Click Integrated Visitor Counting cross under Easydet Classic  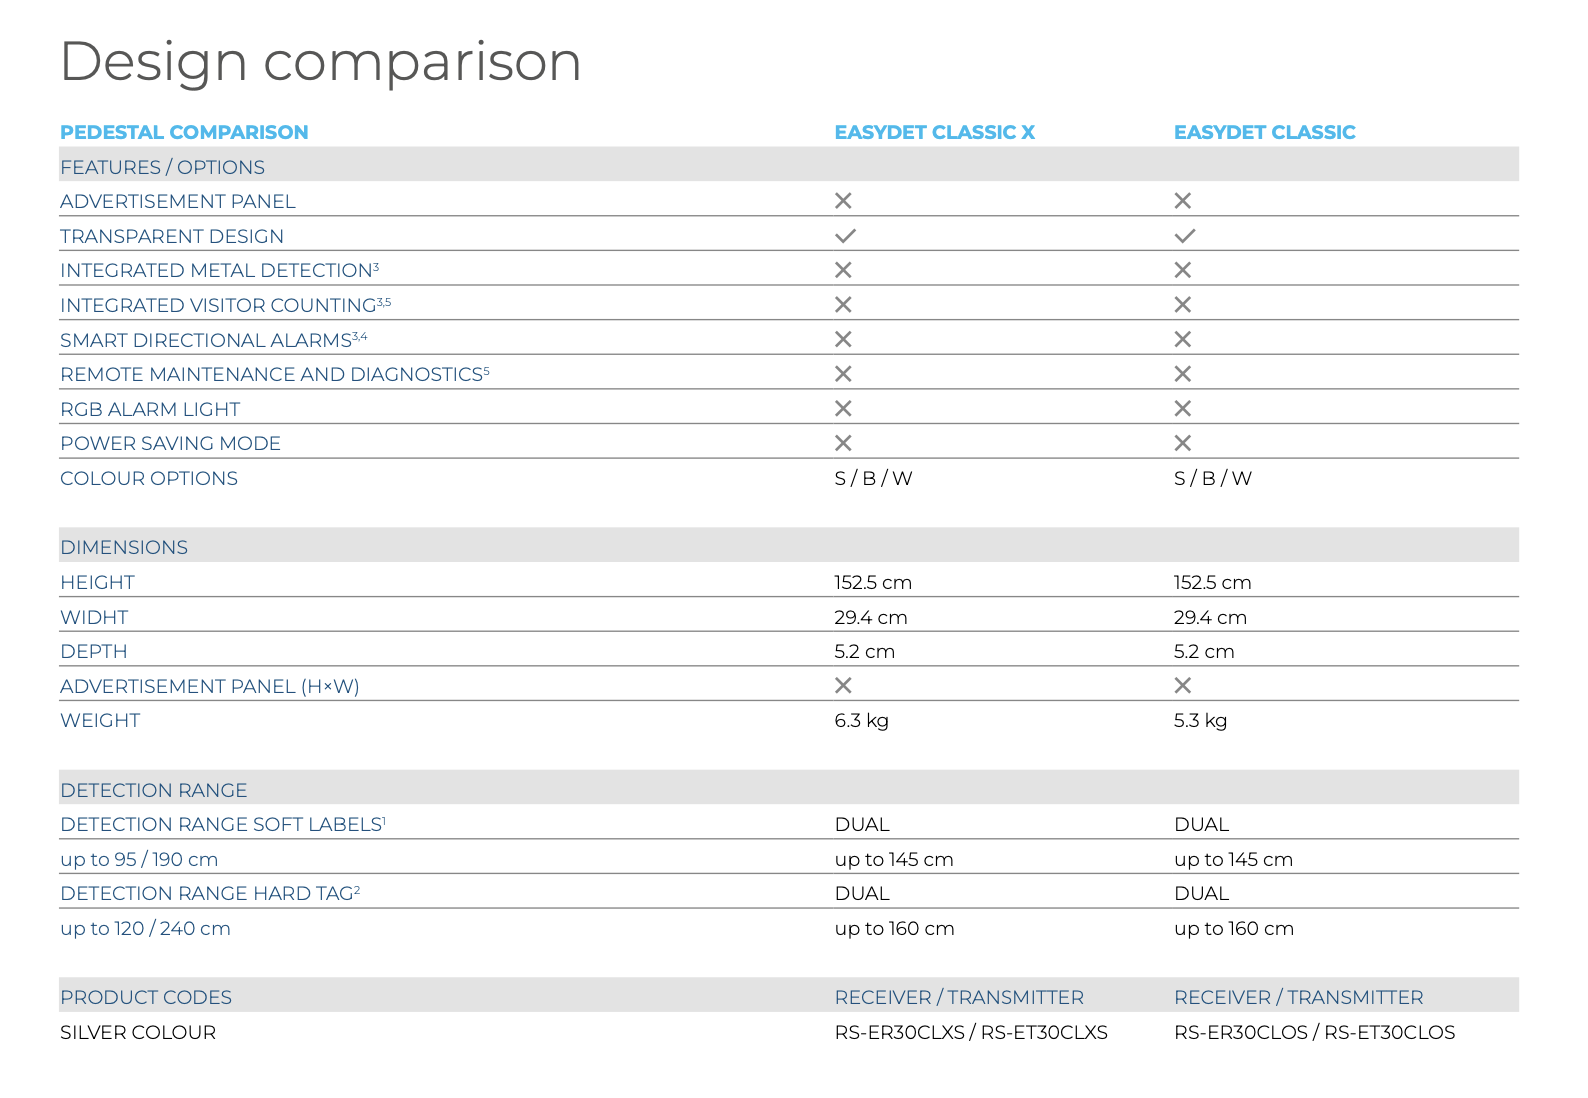click(1182, 305)
